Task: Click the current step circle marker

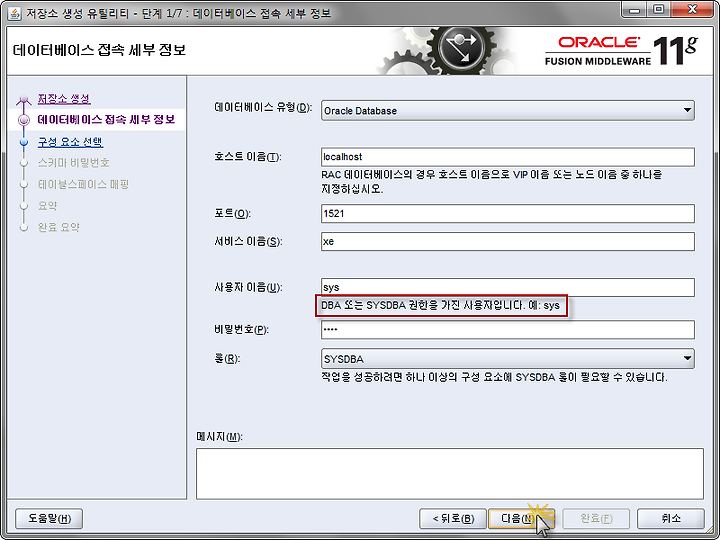Action: [x=24, y=120]
